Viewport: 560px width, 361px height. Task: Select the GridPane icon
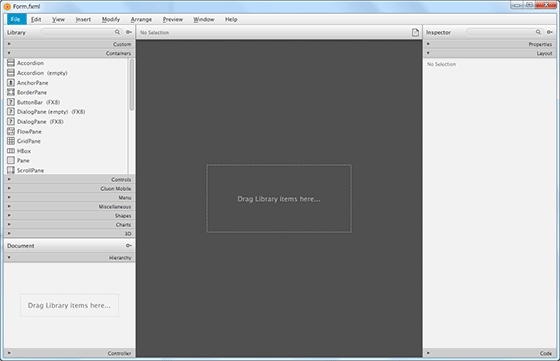(x=11, y=141)
